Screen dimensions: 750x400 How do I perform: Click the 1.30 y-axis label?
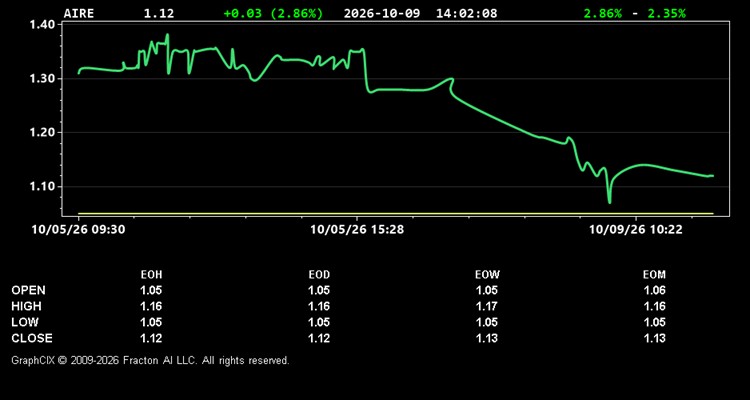point(44,78)
